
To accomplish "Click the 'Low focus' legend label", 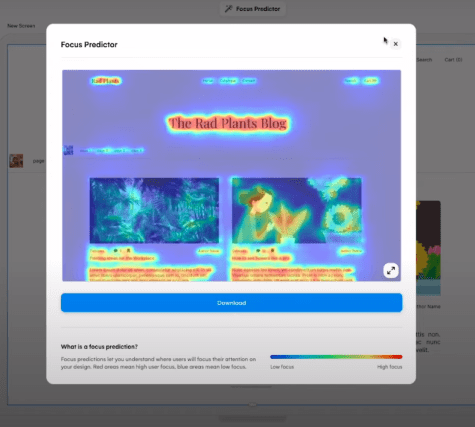I will (x=282, y=367).
